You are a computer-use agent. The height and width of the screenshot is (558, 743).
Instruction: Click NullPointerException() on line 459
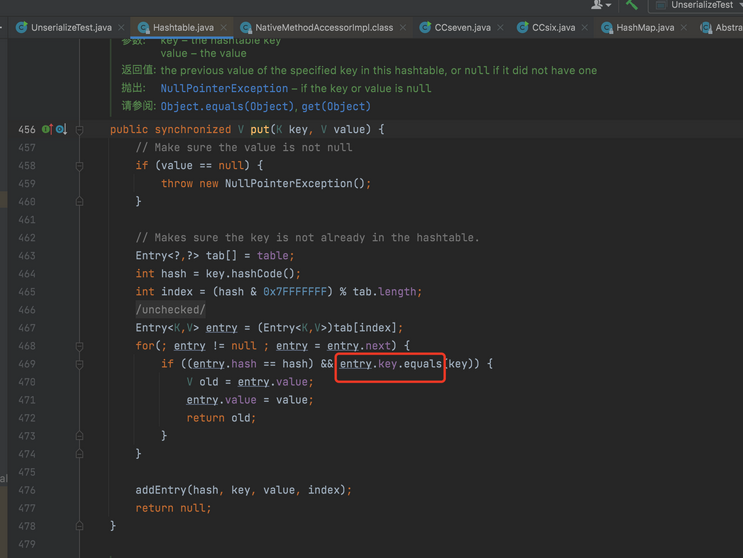(295, 183)
